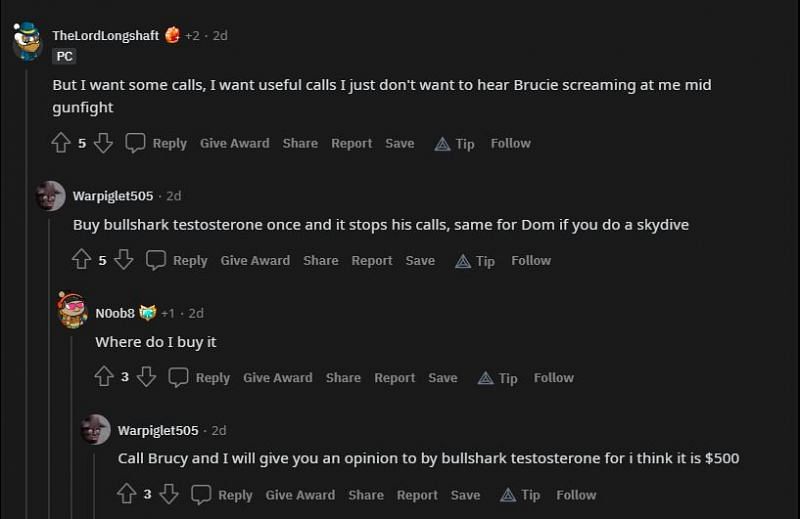Viewport: 800px width, 519px height.
Task: Open N0ob8 username profile link
Action: 115,313
